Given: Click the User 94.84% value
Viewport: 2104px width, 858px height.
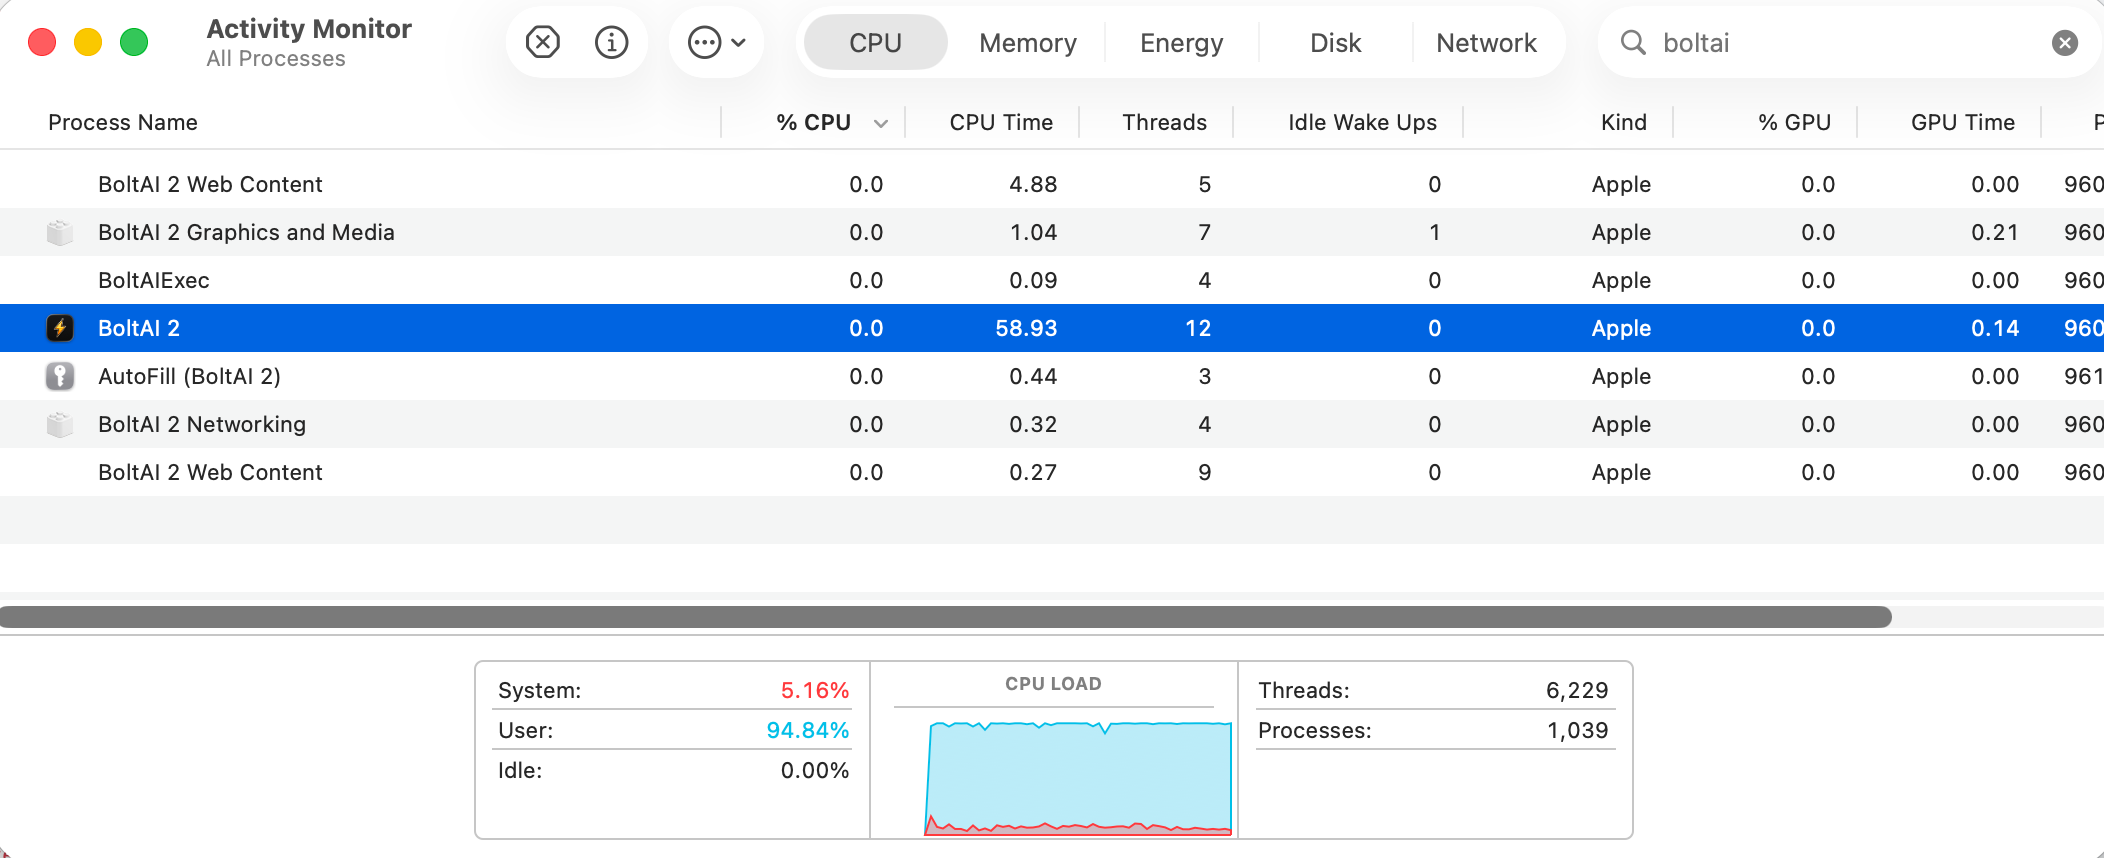Looking at the screenshot, I should tap(807, 730).
